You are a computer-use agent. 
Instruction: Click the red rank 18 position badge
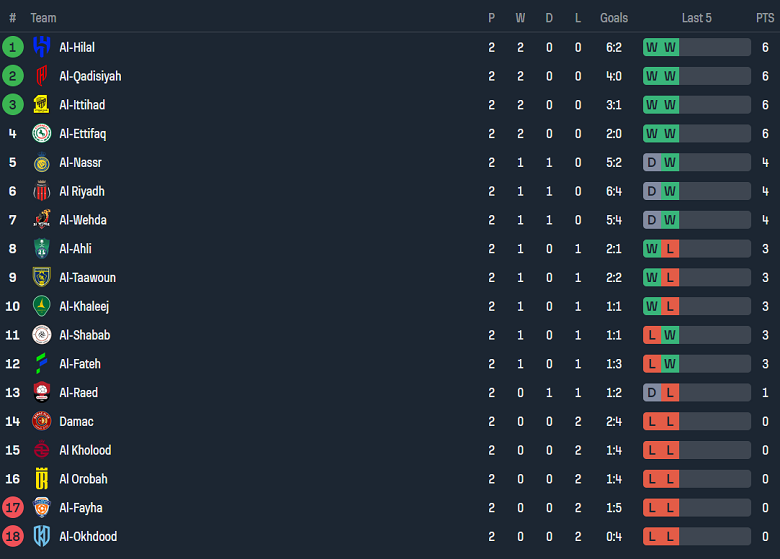pos(13,537)
